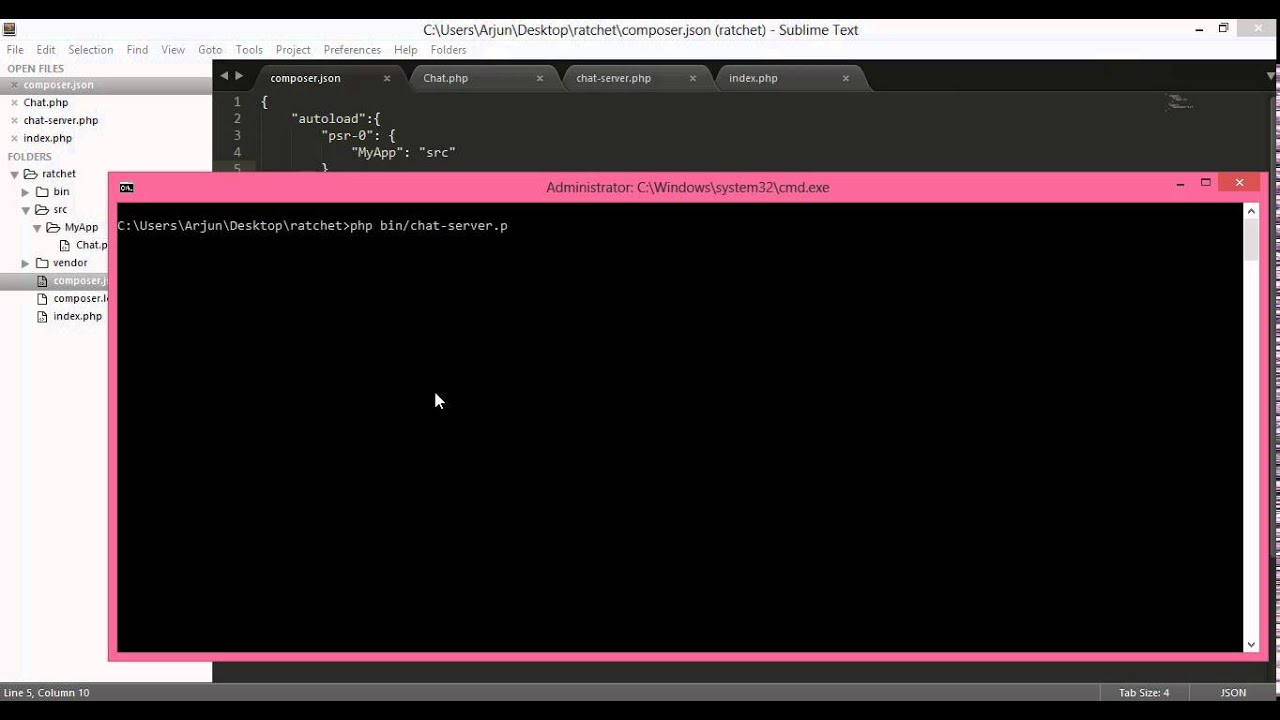Open index.php in the folder tree

tap(78, 316)
